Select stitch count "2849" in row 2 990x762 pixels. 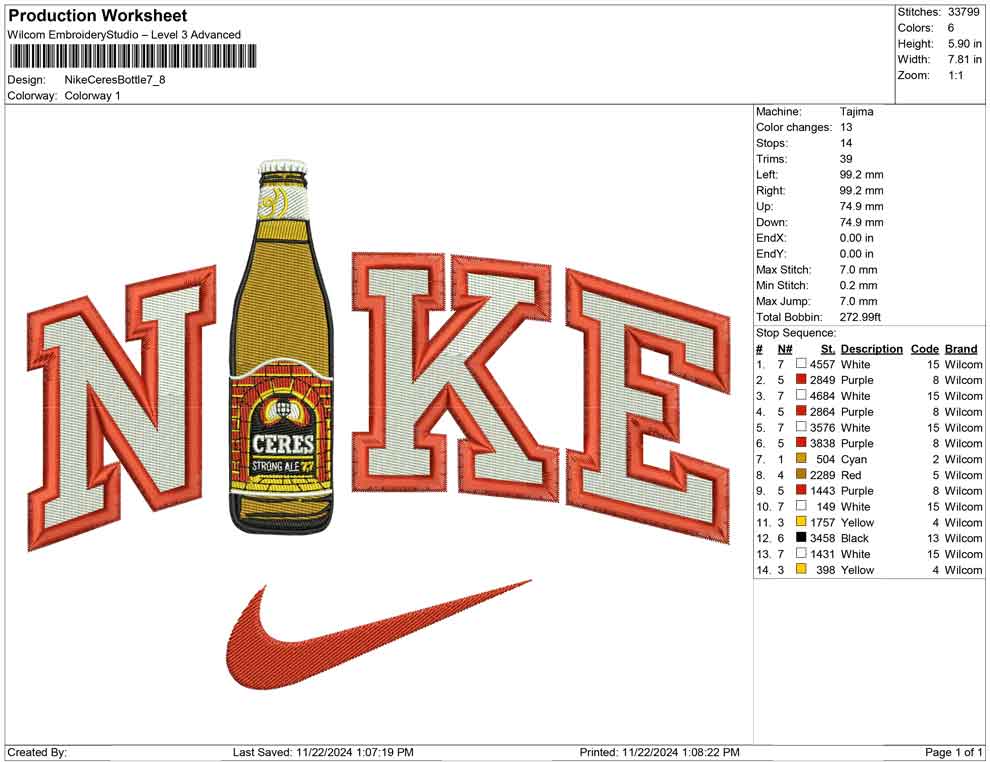click(823, 380)
